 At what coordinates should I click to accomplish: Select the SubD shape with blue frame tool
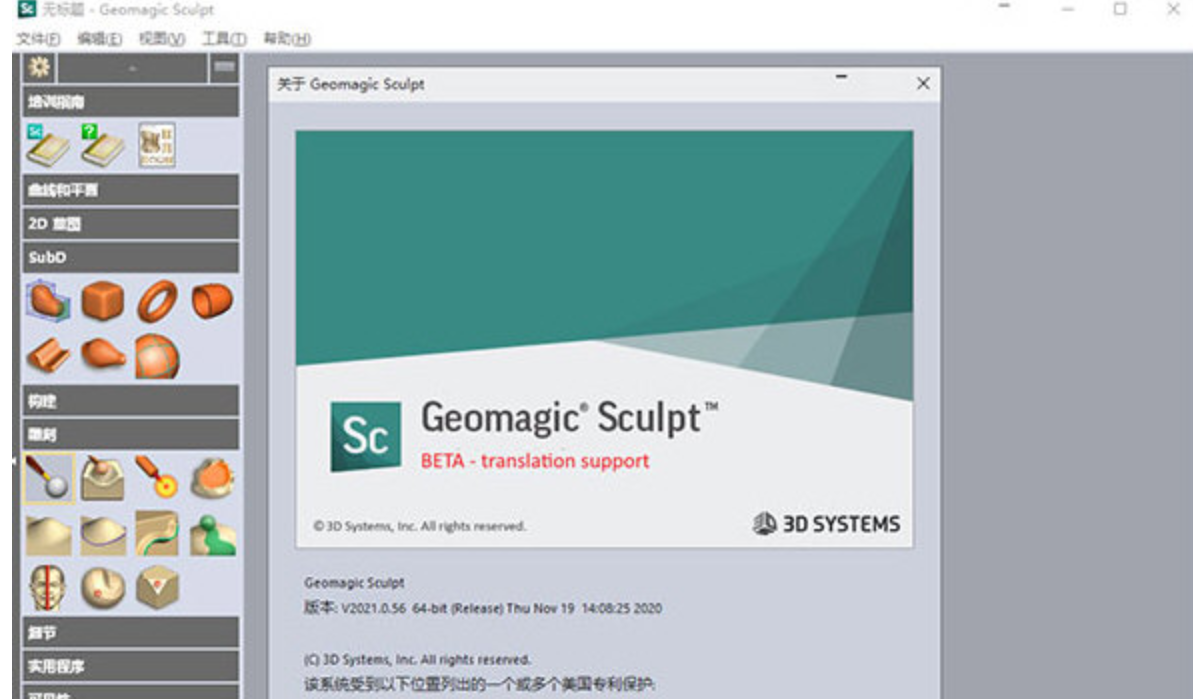48,301
